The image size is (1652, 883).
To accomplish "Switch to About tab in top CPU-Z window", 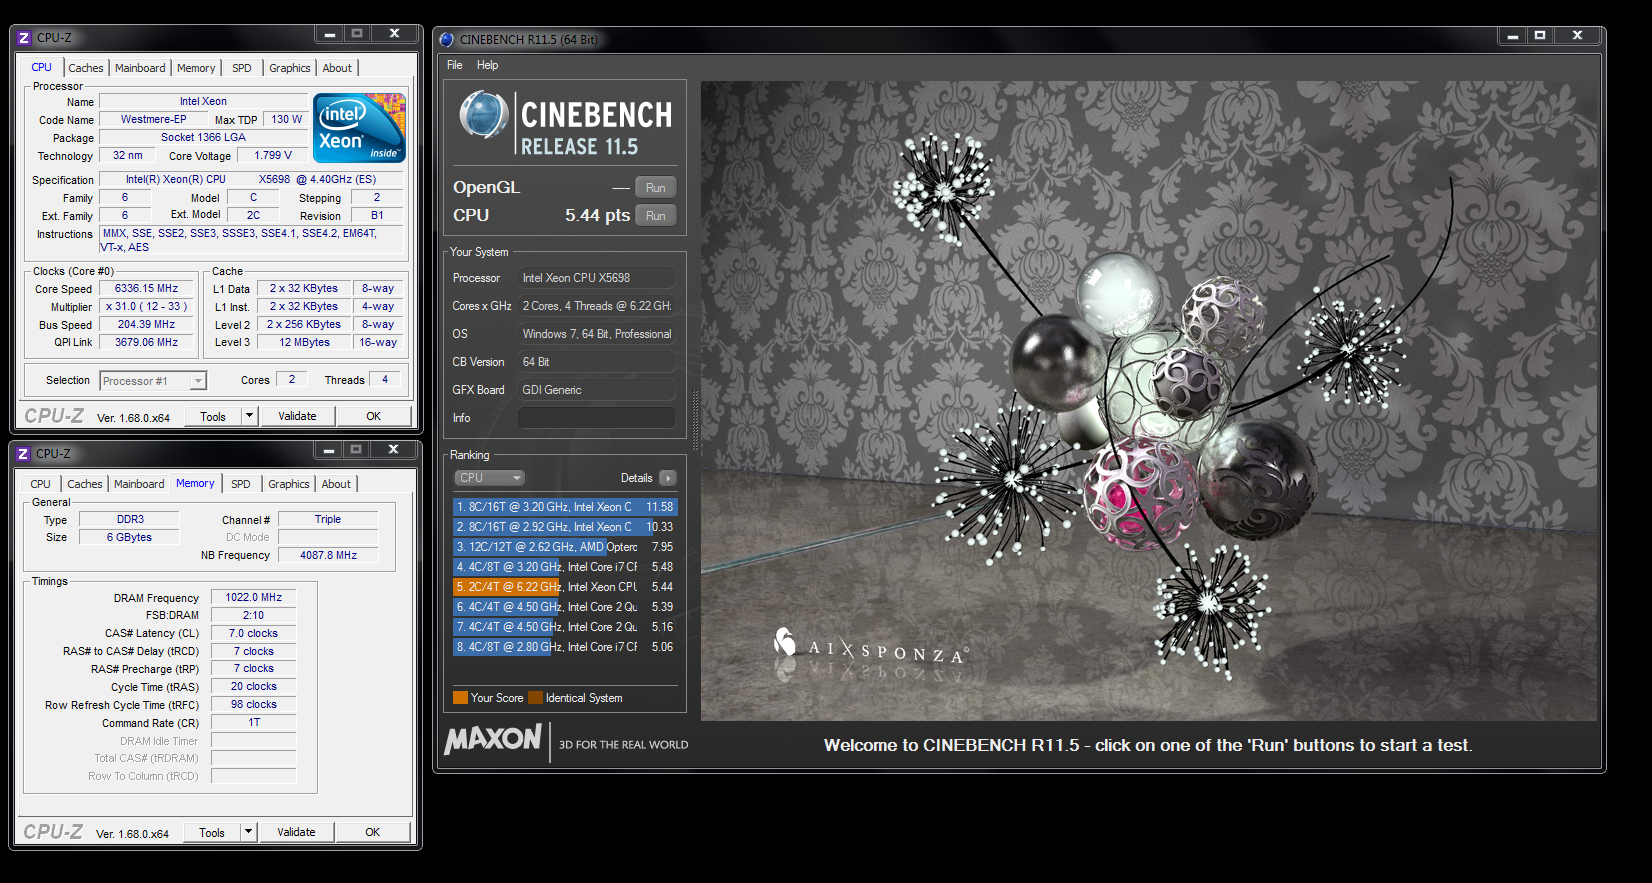I will 337,68.
